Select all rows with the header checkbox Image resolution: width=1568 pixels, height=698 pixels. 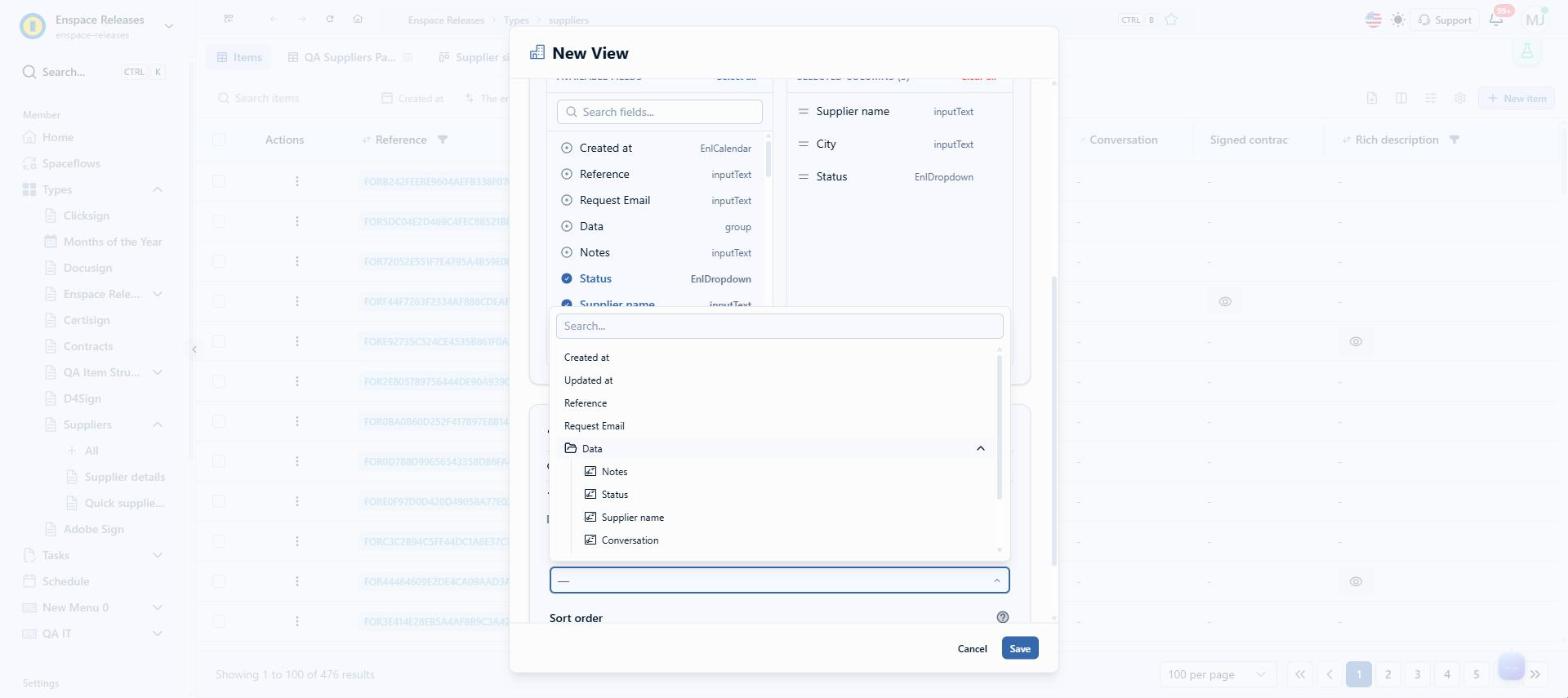(219, 140)
